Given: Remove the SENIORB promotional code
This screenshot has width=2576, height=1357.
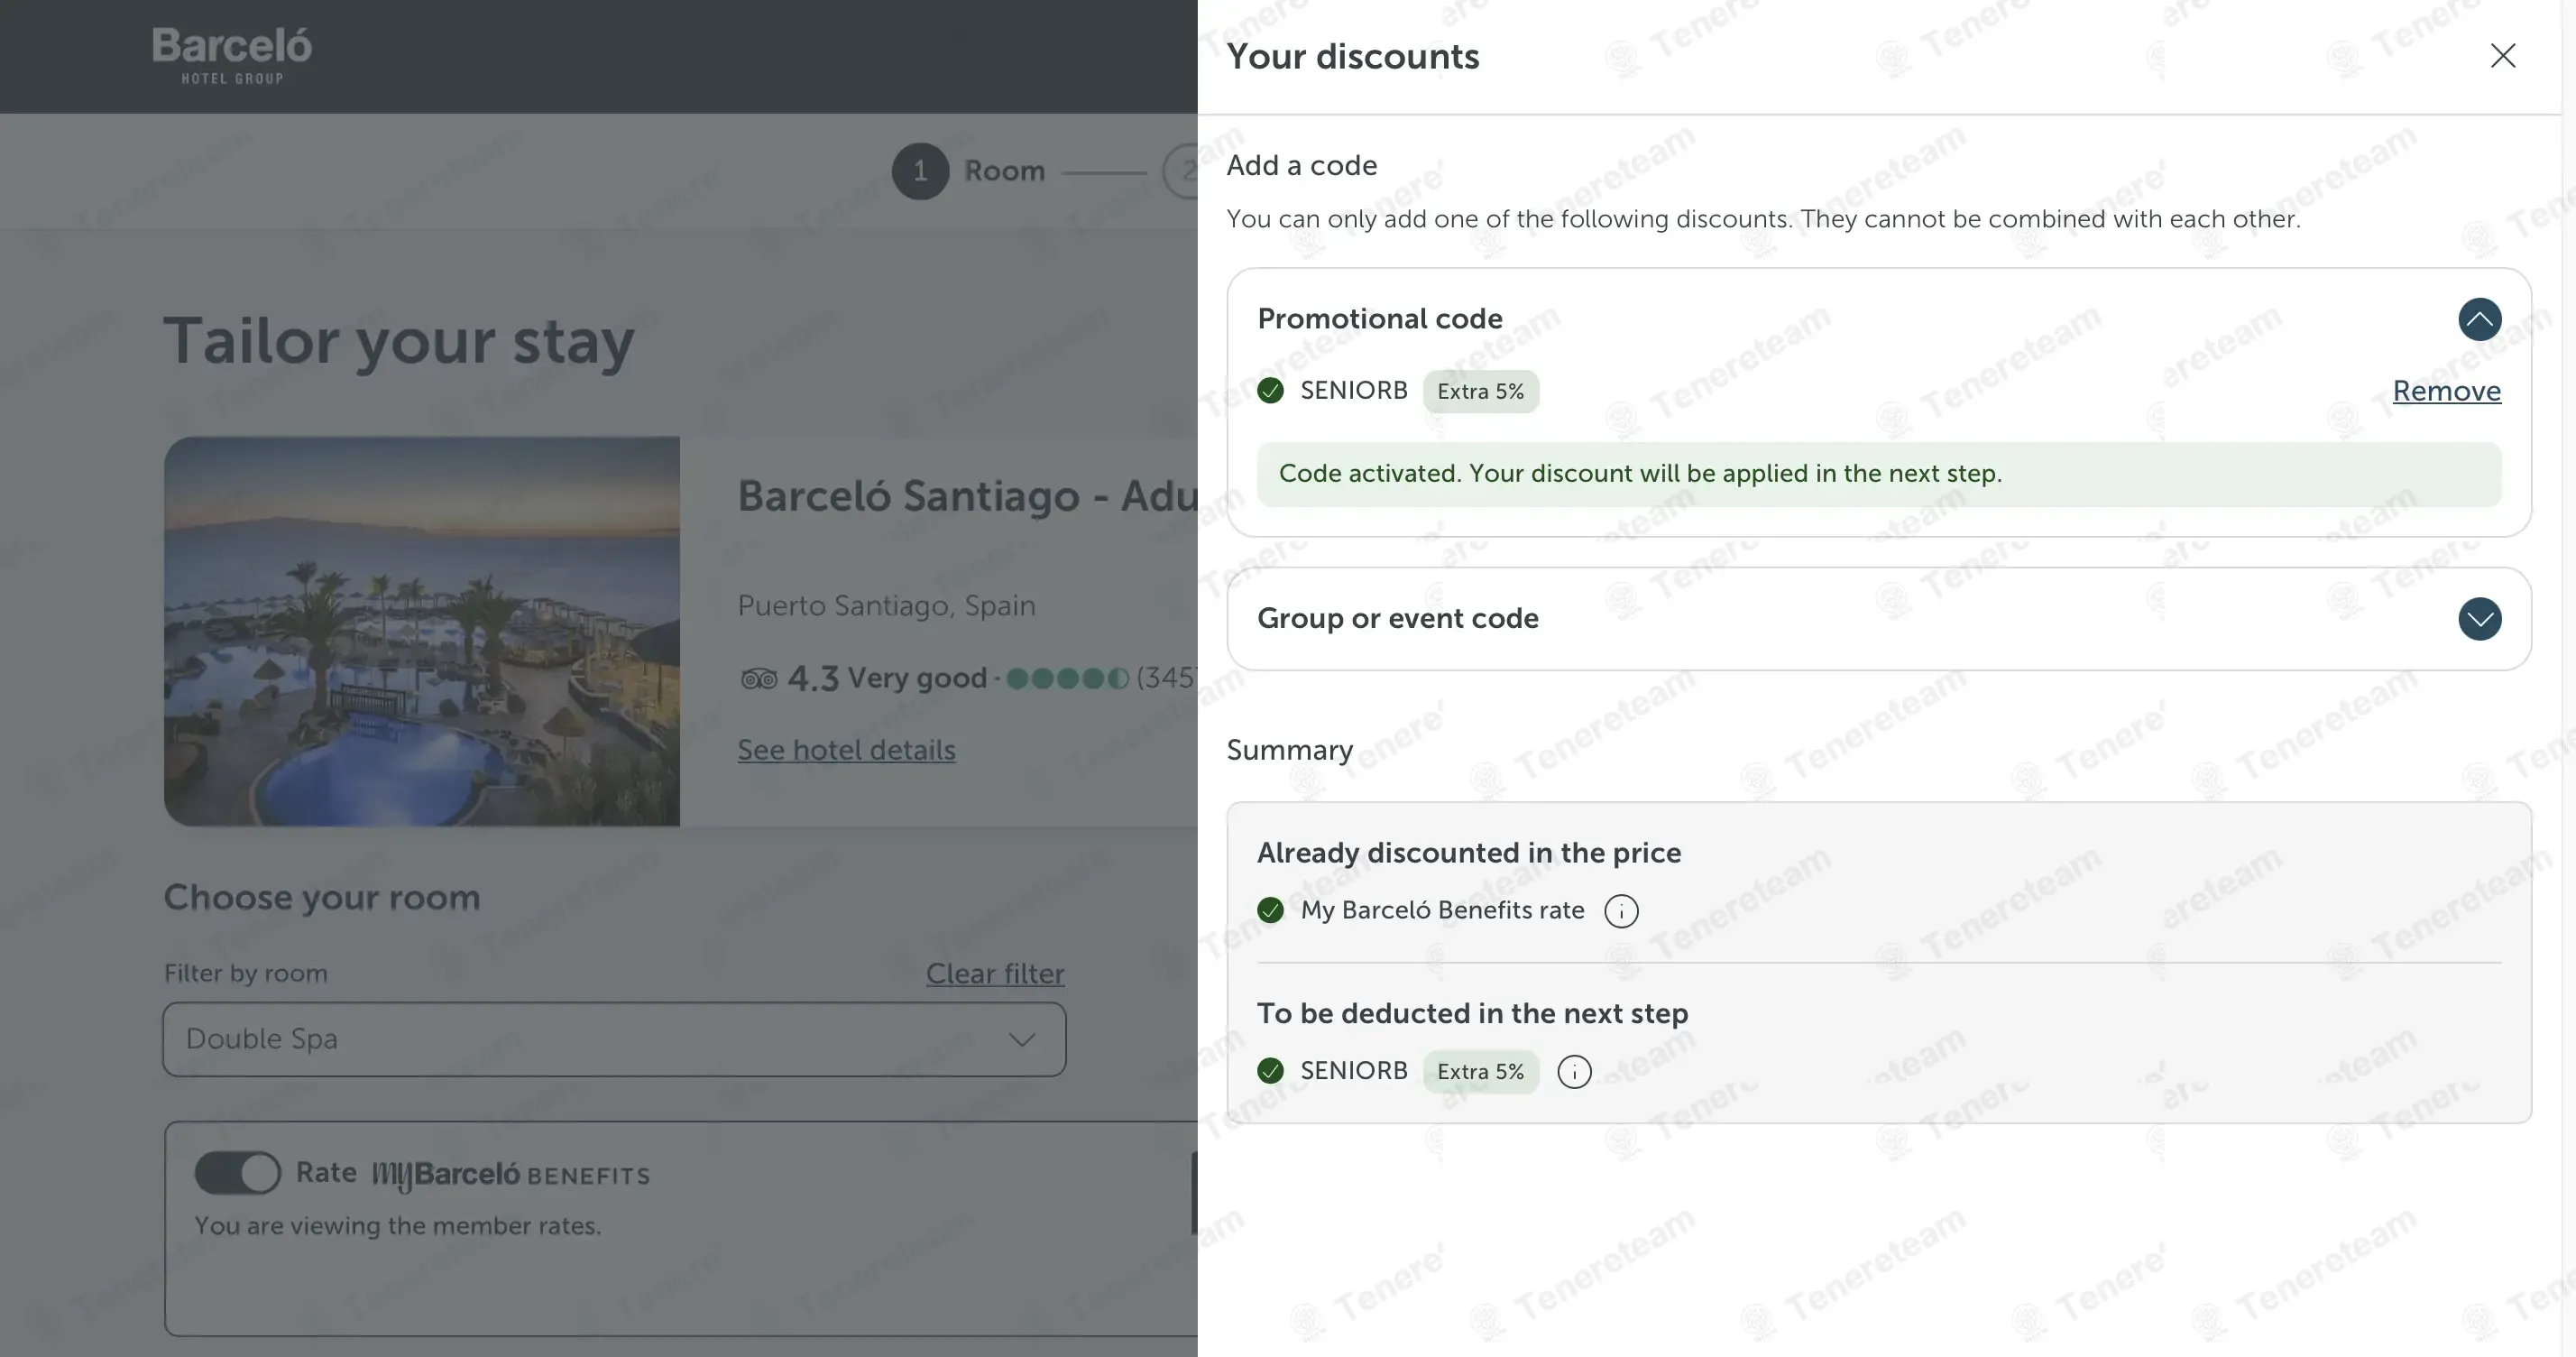Looking at the screenshot, I should tap(2446, 391).
